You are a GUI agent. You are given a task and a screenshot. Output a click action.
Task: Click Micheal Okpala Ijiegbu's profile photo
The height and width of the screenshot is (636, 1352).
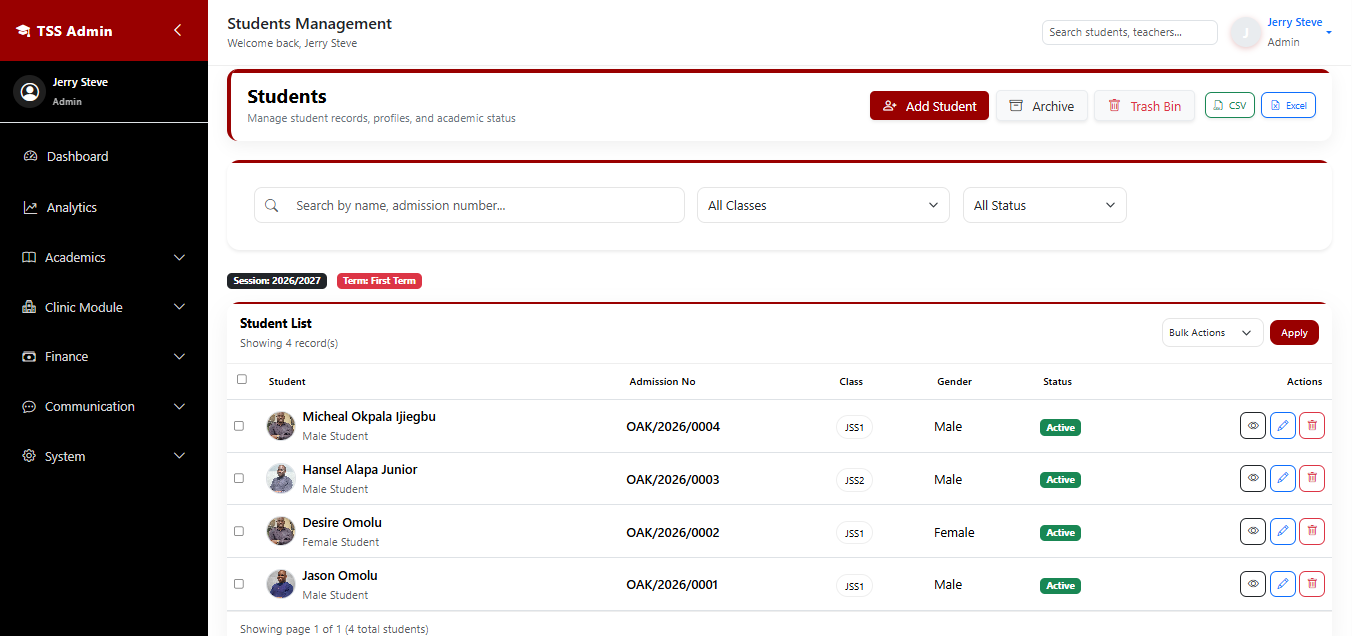coord(281,426)
